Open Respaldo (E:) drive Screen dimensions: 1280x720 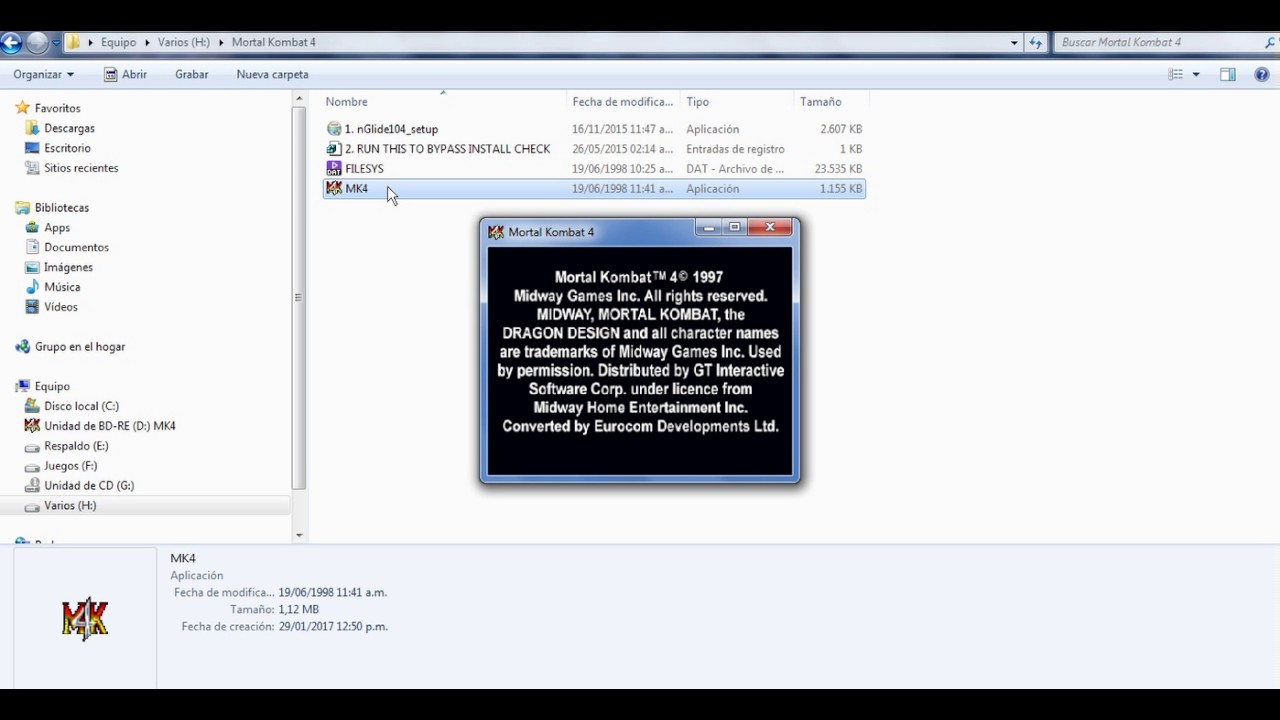(76, 446)
